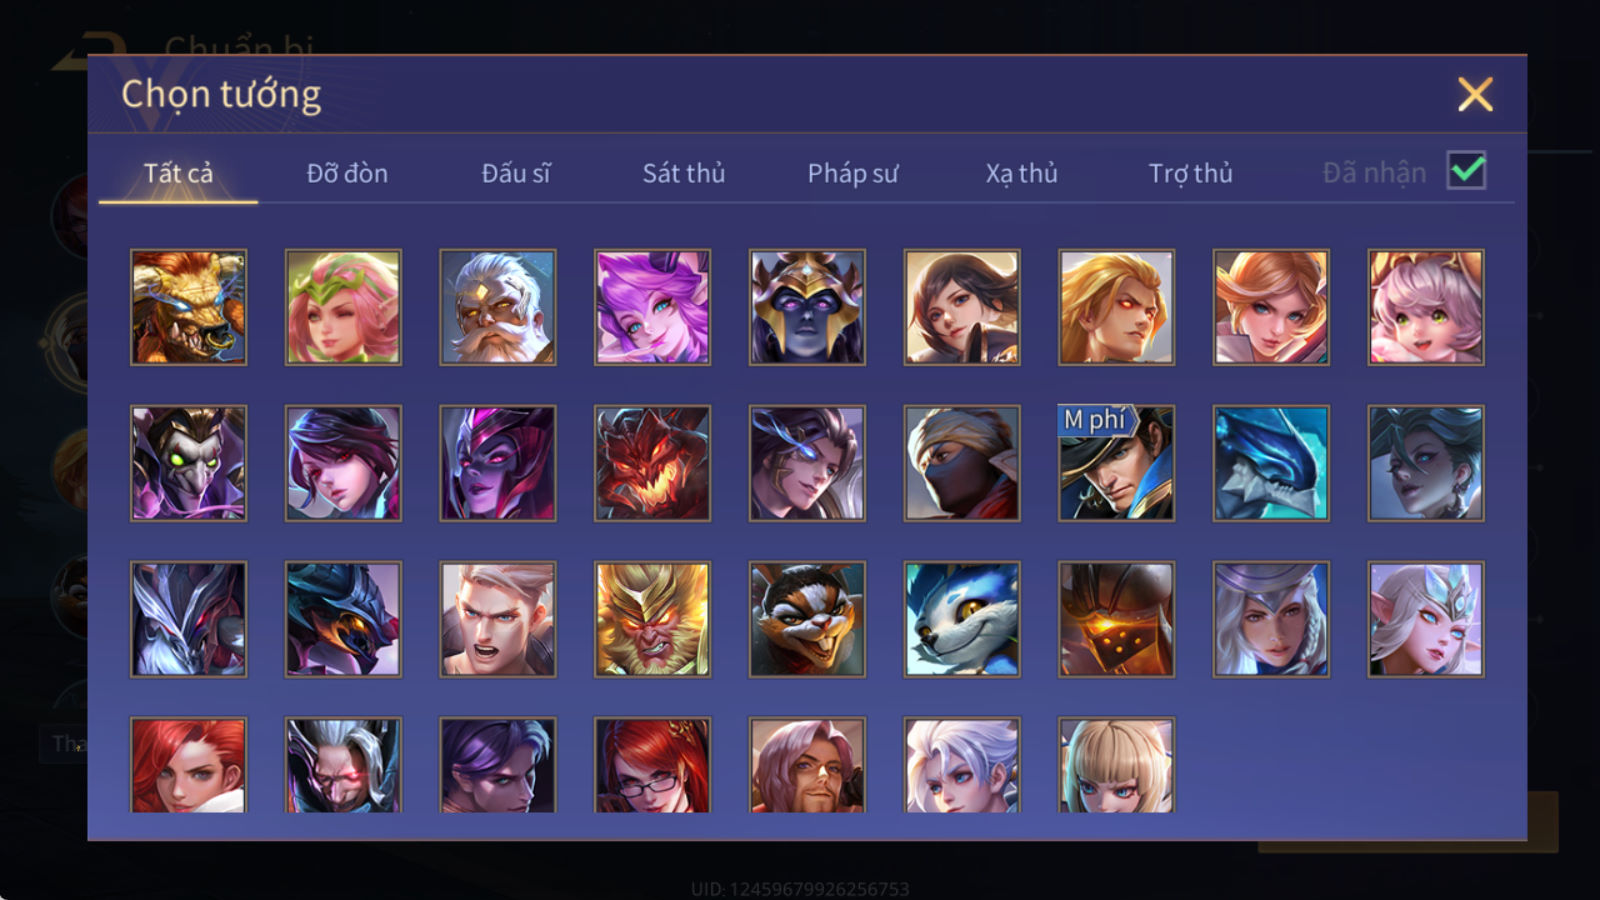Switch to the Xạ thủ tab
Screen dimensions: 1600x900
pos(1021,173)
